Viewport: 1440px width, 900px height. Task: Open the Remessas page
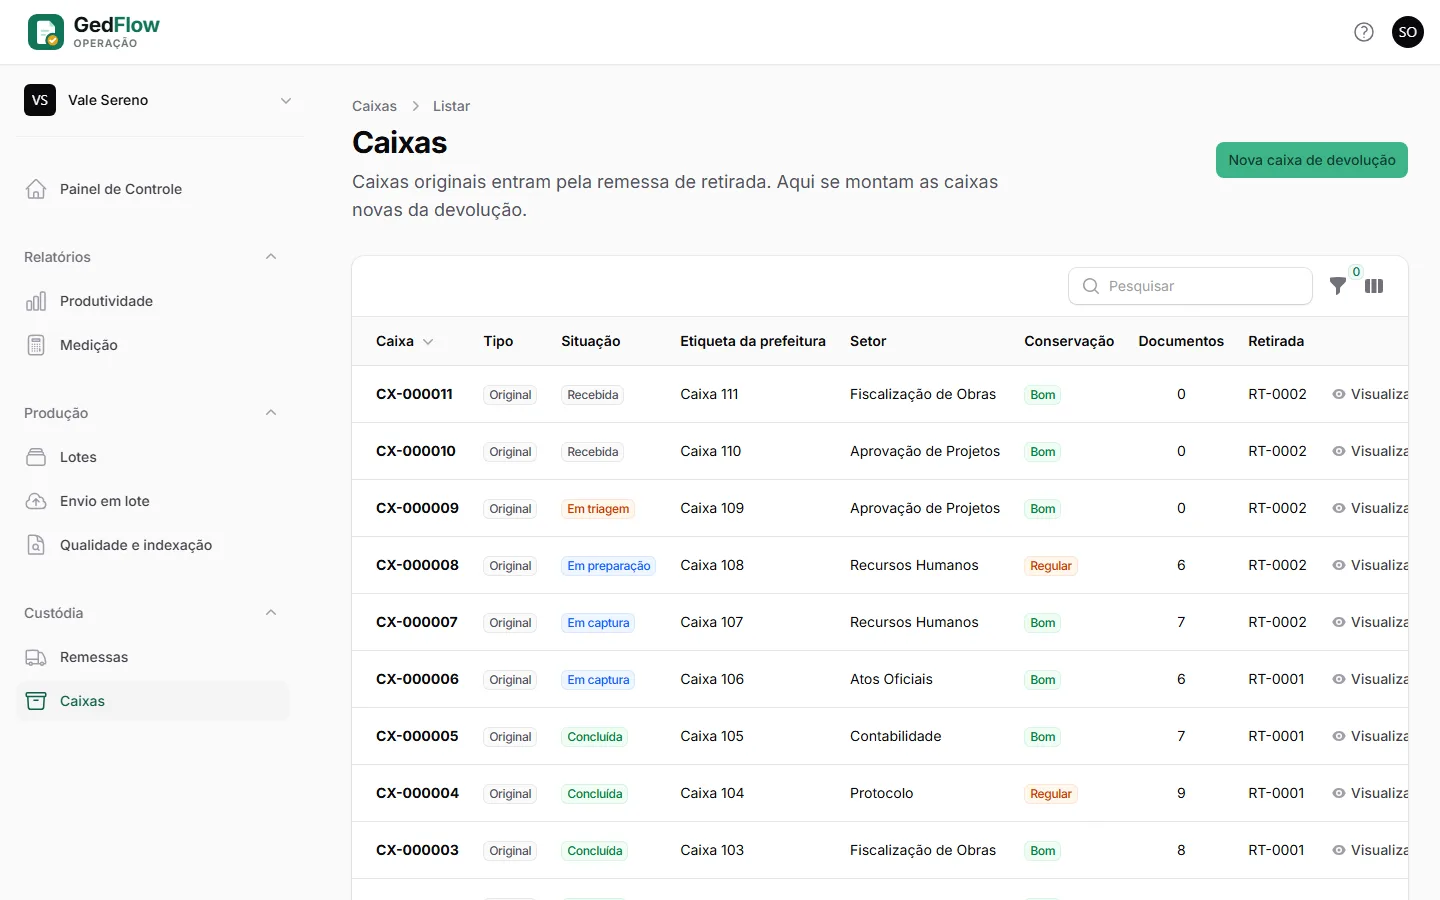pyautogui.click(x=153, y=657)
